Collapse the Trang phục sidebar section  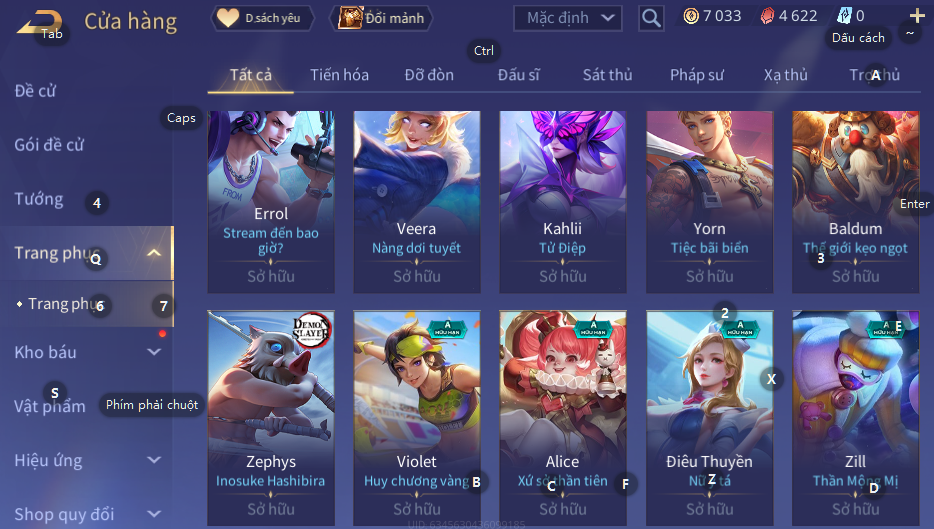pyautogui.click(x=154, y=253)
